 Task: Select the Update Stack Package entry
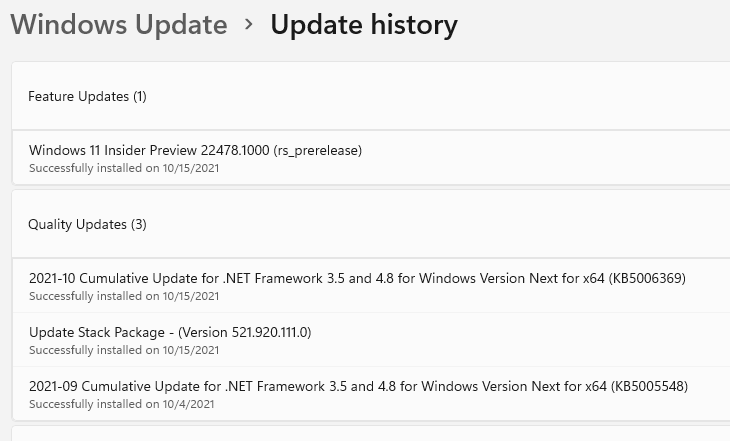371,340
